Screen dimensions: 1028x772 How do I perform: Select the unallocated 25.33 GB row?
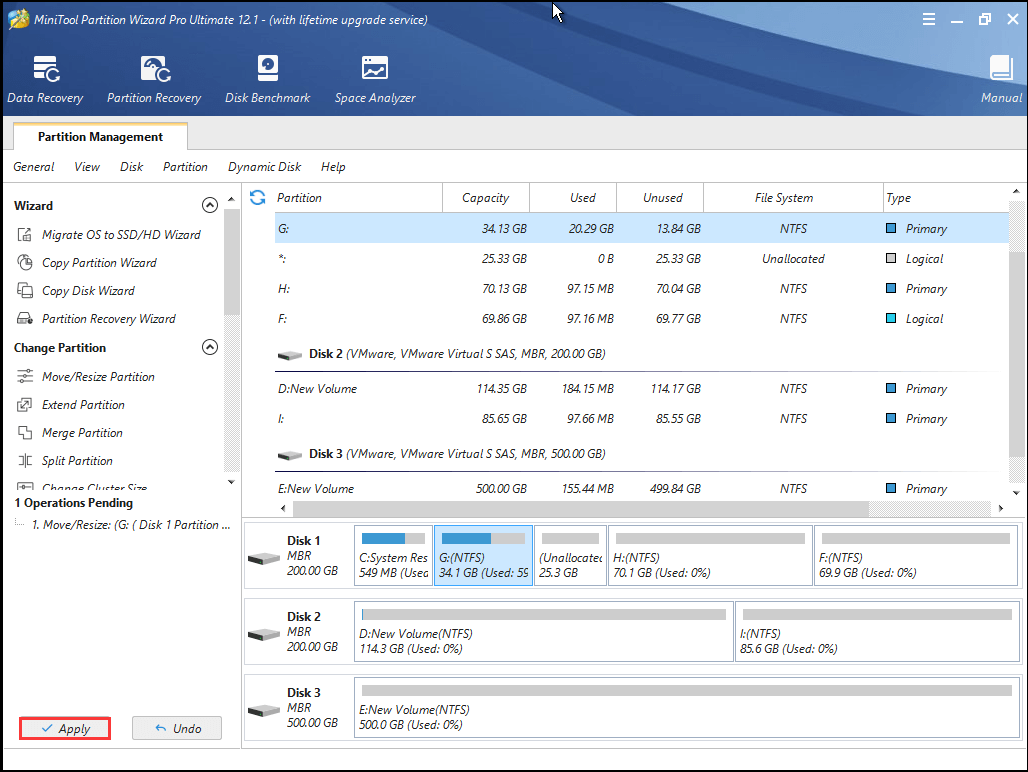click(641, 258)
